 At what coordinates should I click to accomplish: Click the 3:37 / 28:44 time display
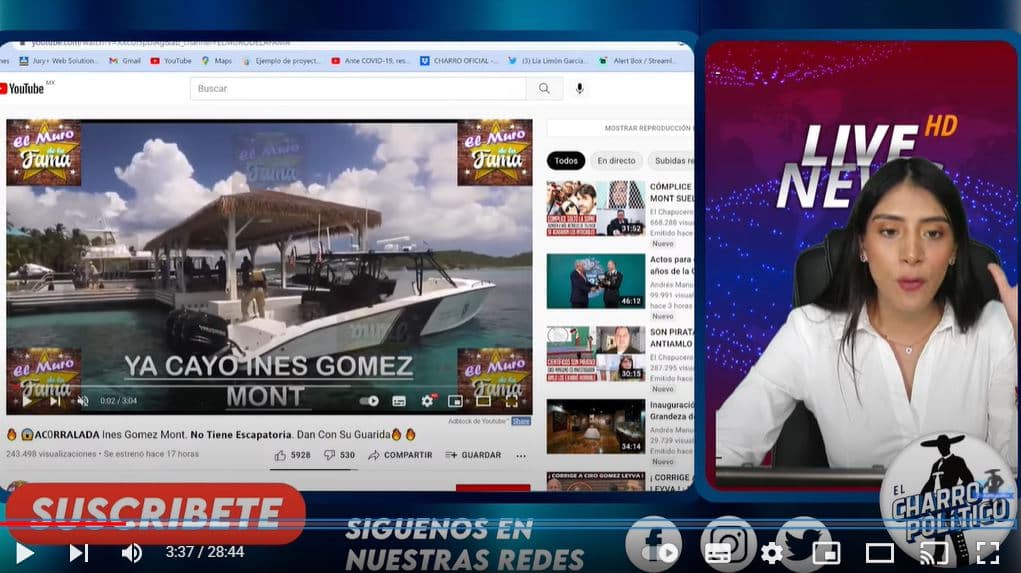204,552
